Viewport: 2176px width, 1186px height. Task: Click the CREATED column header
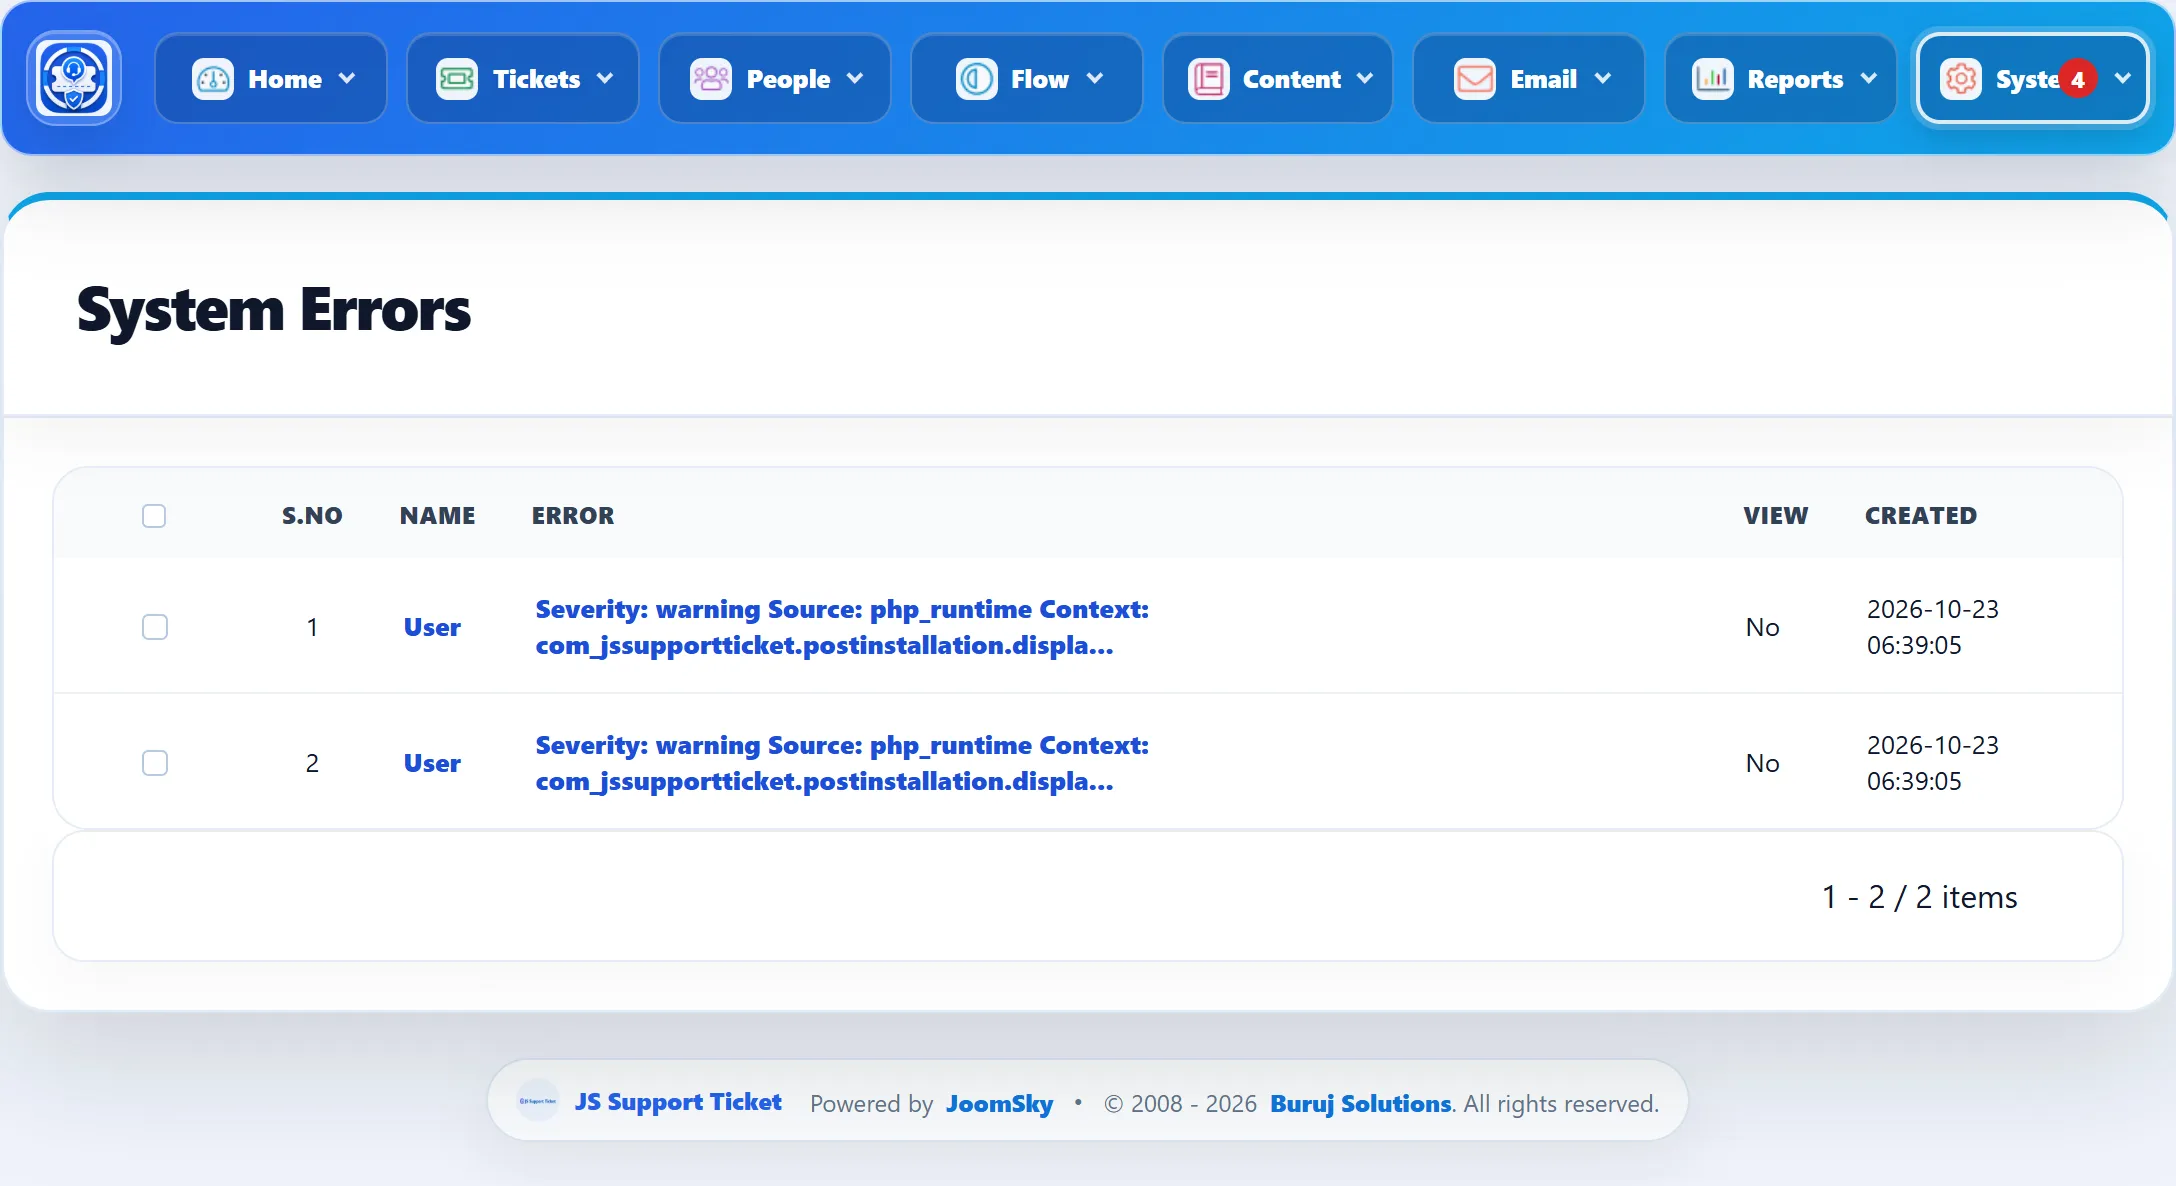coord(1921,516)
